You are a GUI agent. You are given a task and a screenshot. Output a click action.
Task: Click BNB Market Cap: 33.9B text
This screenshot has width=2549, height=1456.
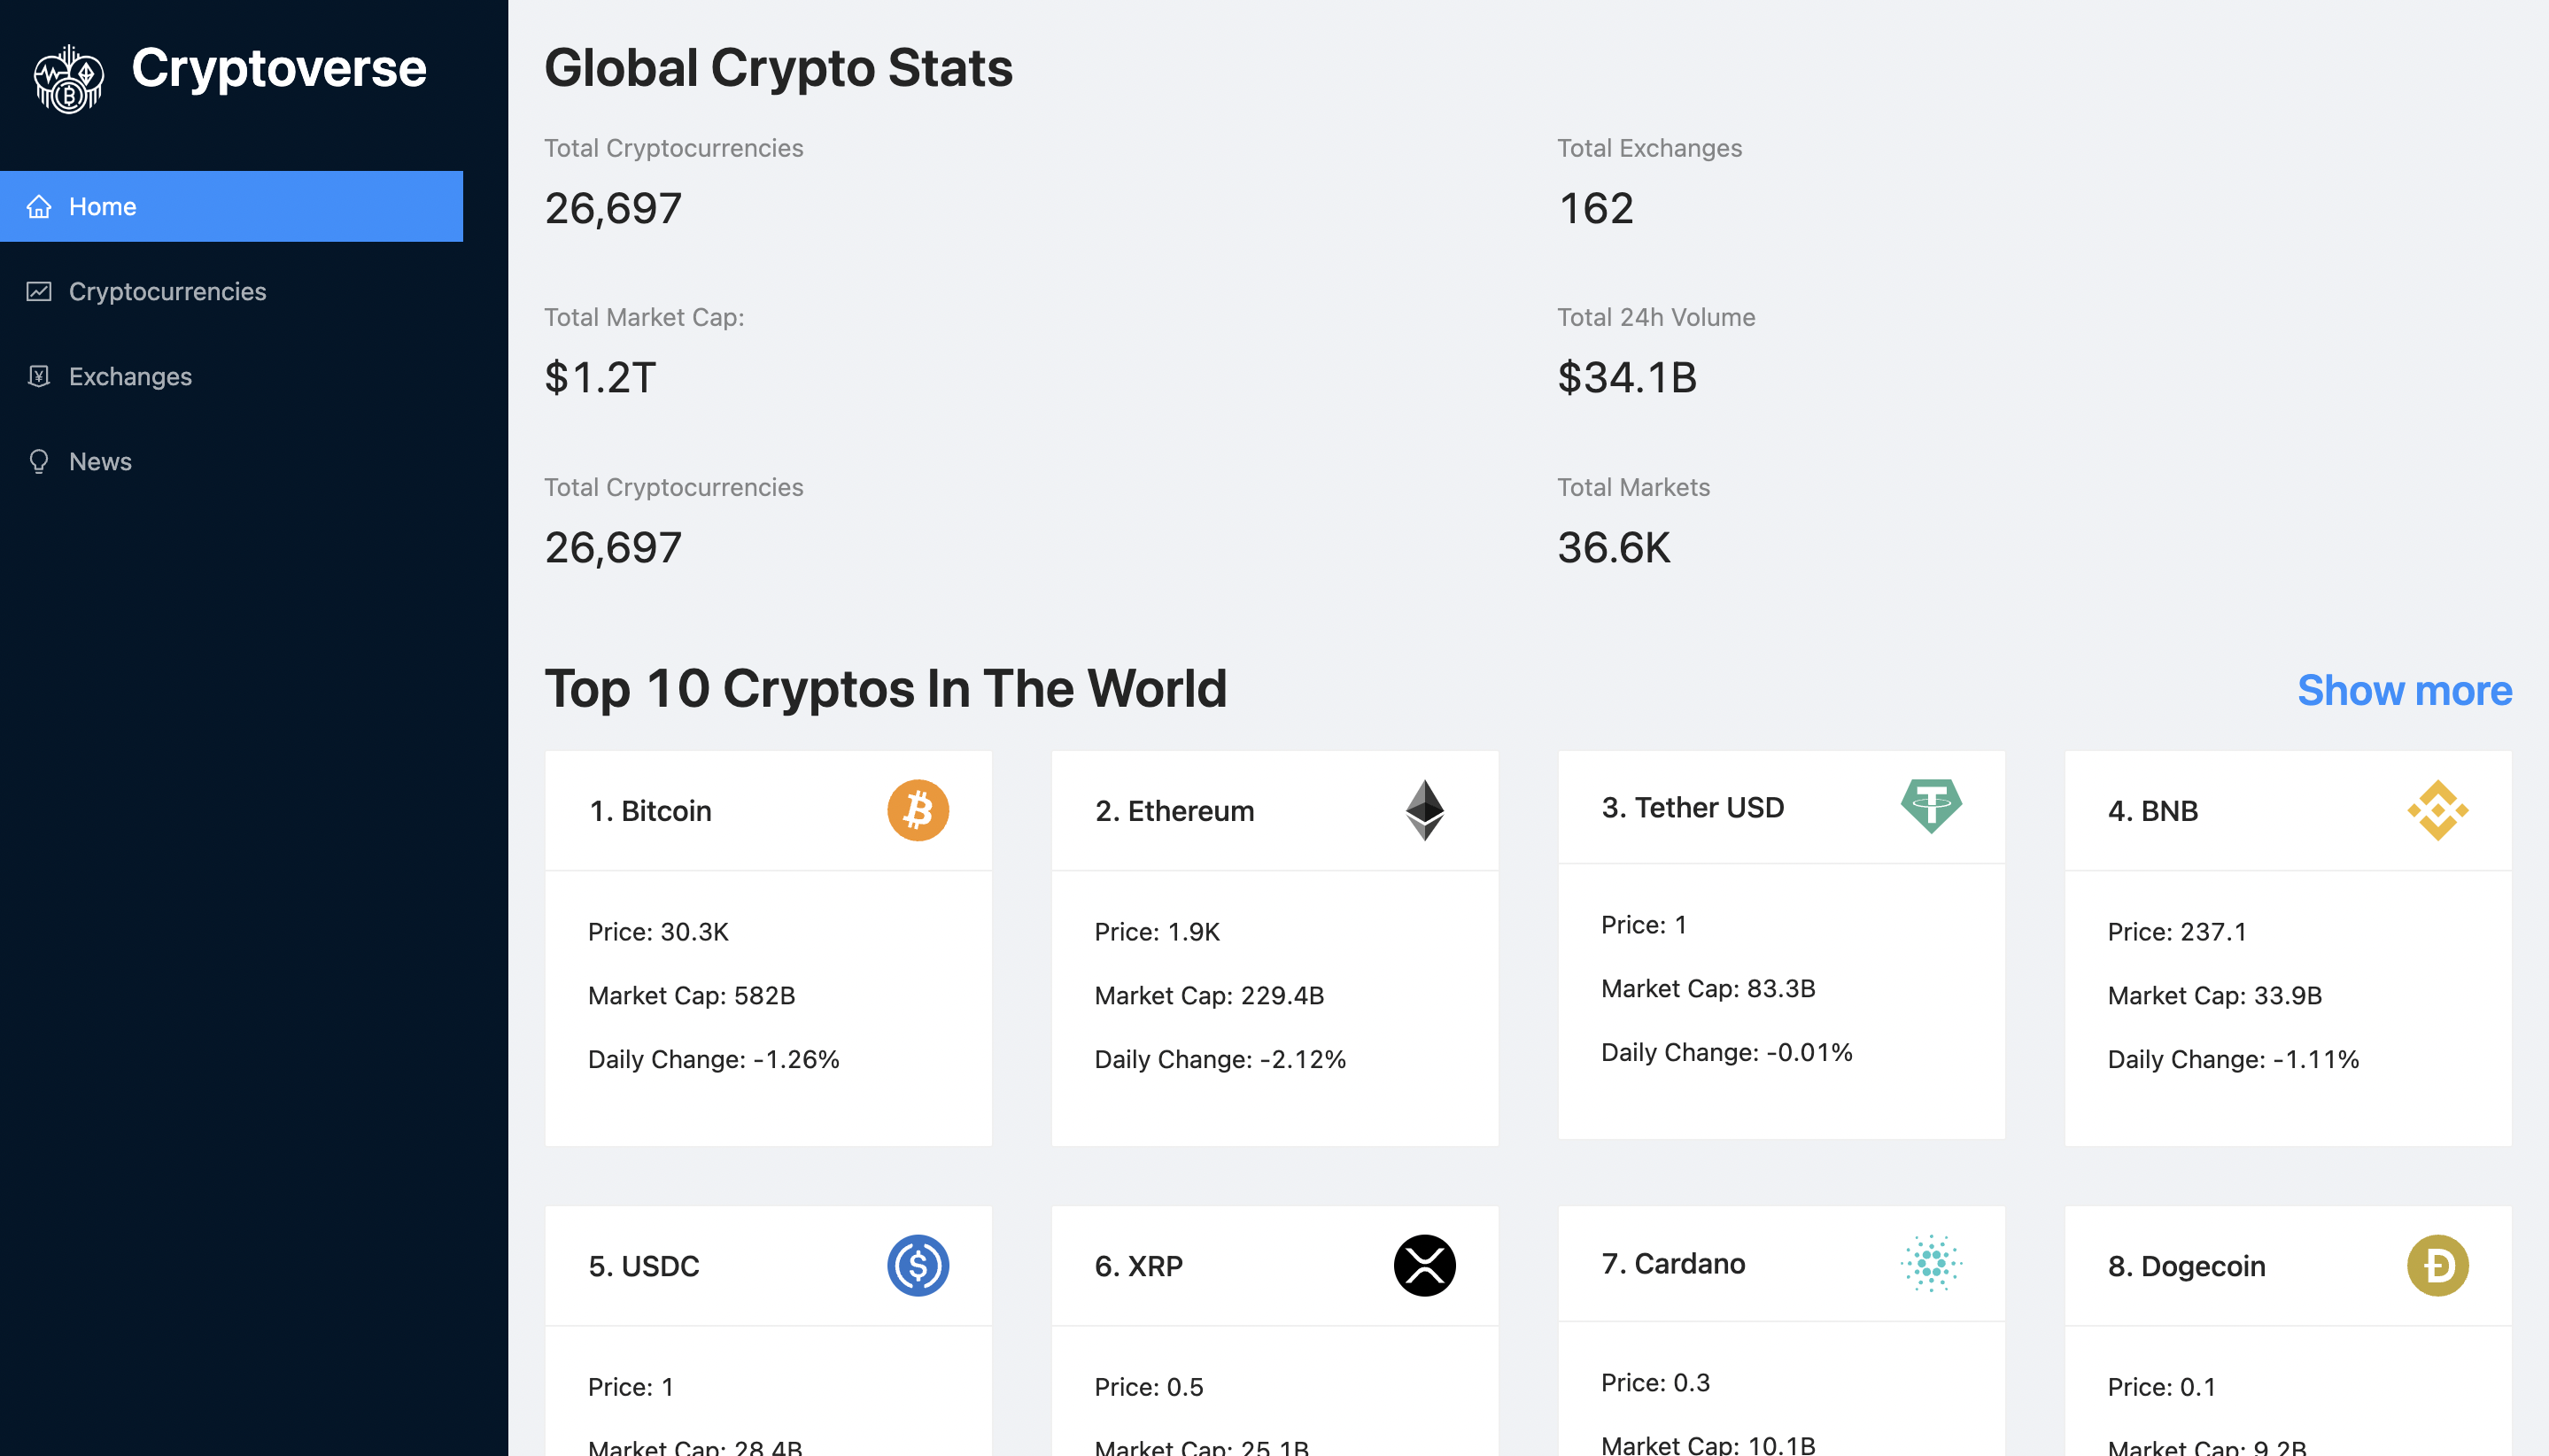(x=2214, y=995)
